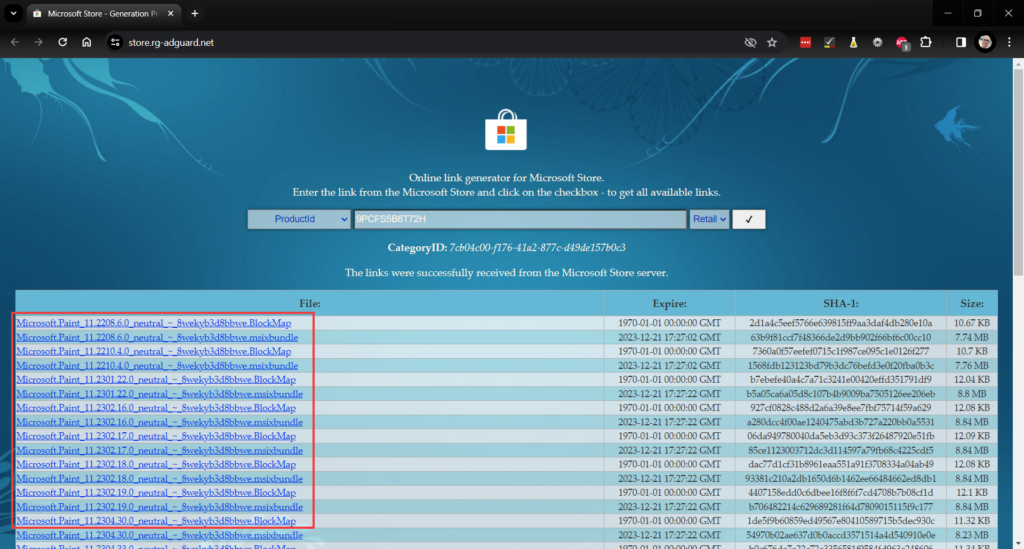Open Microsoft.Paint_11.2302.16.0 BlockMap link
The height and width of the screenshot is (549, 1024).
click(x=156, y=408)
